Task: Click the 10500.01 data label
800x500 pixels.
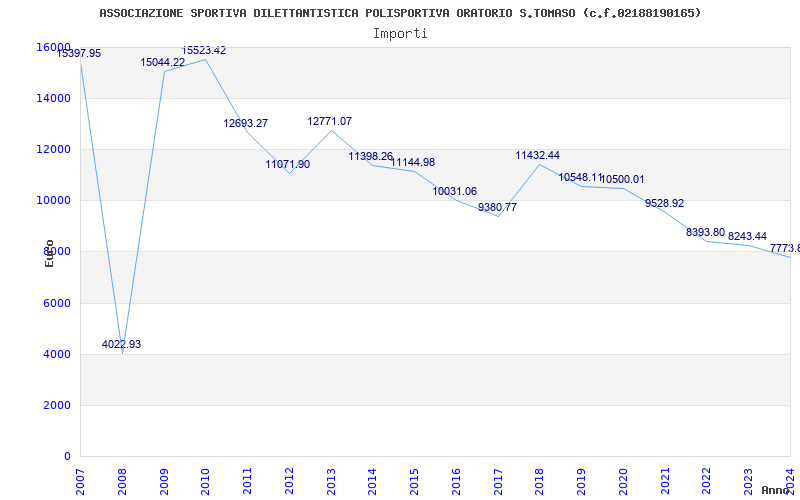Action: 622,180
